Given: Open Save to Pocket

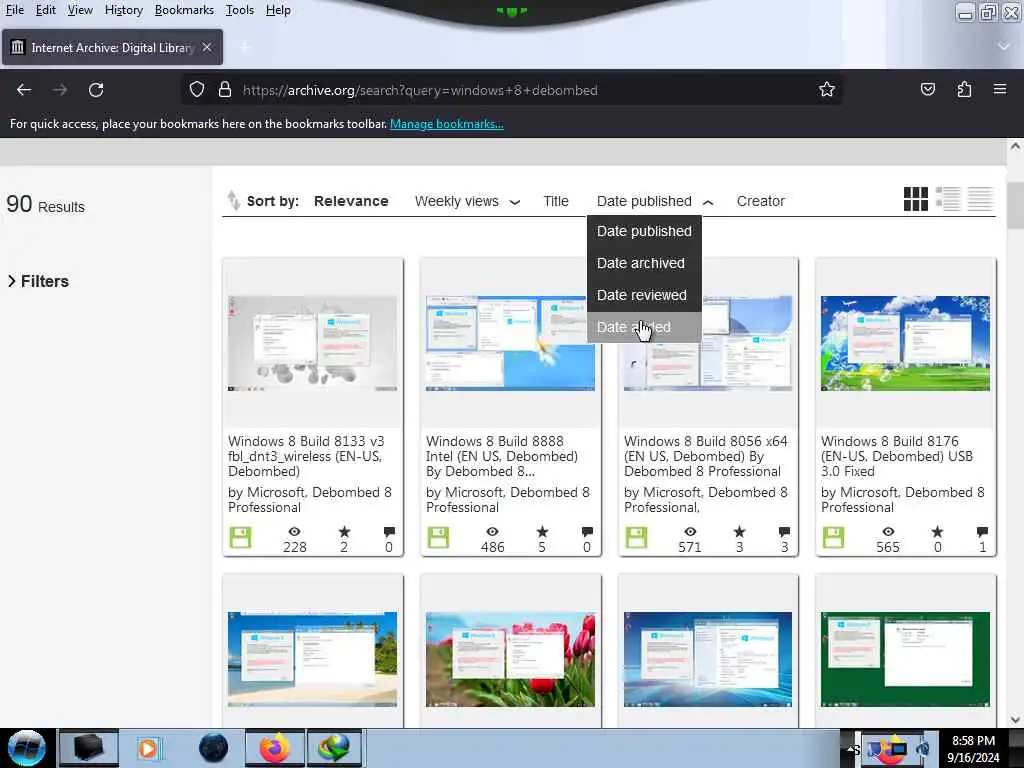Looking at the screenshot, I should 928,89.
